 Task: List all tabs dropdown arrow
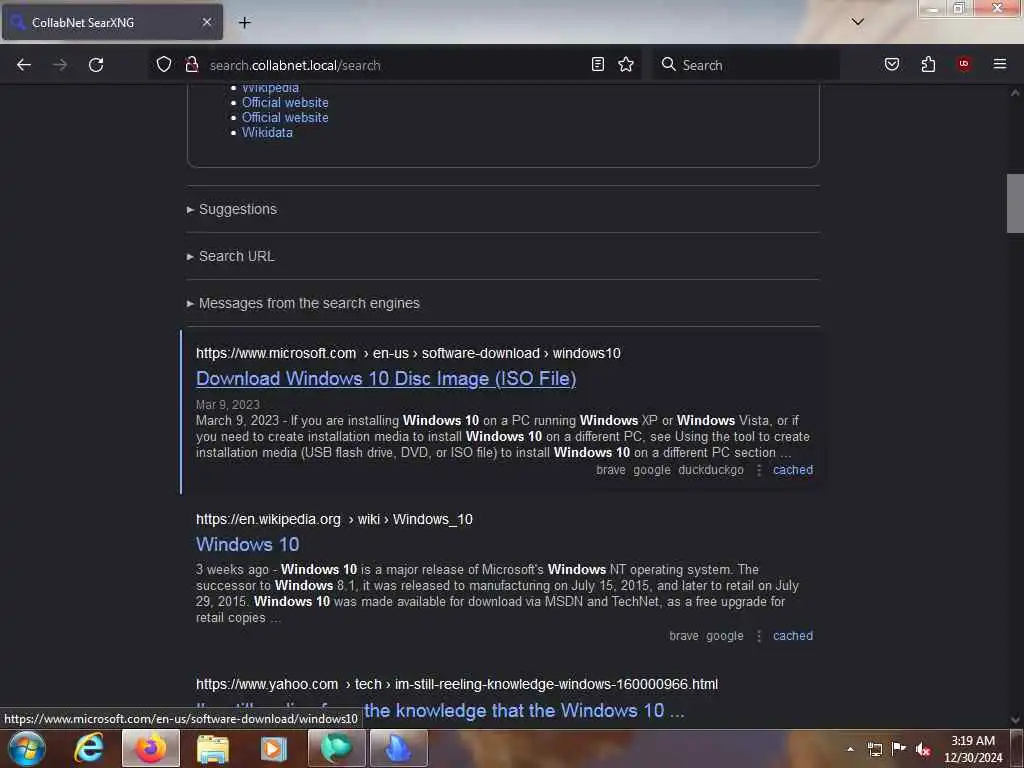(858, 22)
